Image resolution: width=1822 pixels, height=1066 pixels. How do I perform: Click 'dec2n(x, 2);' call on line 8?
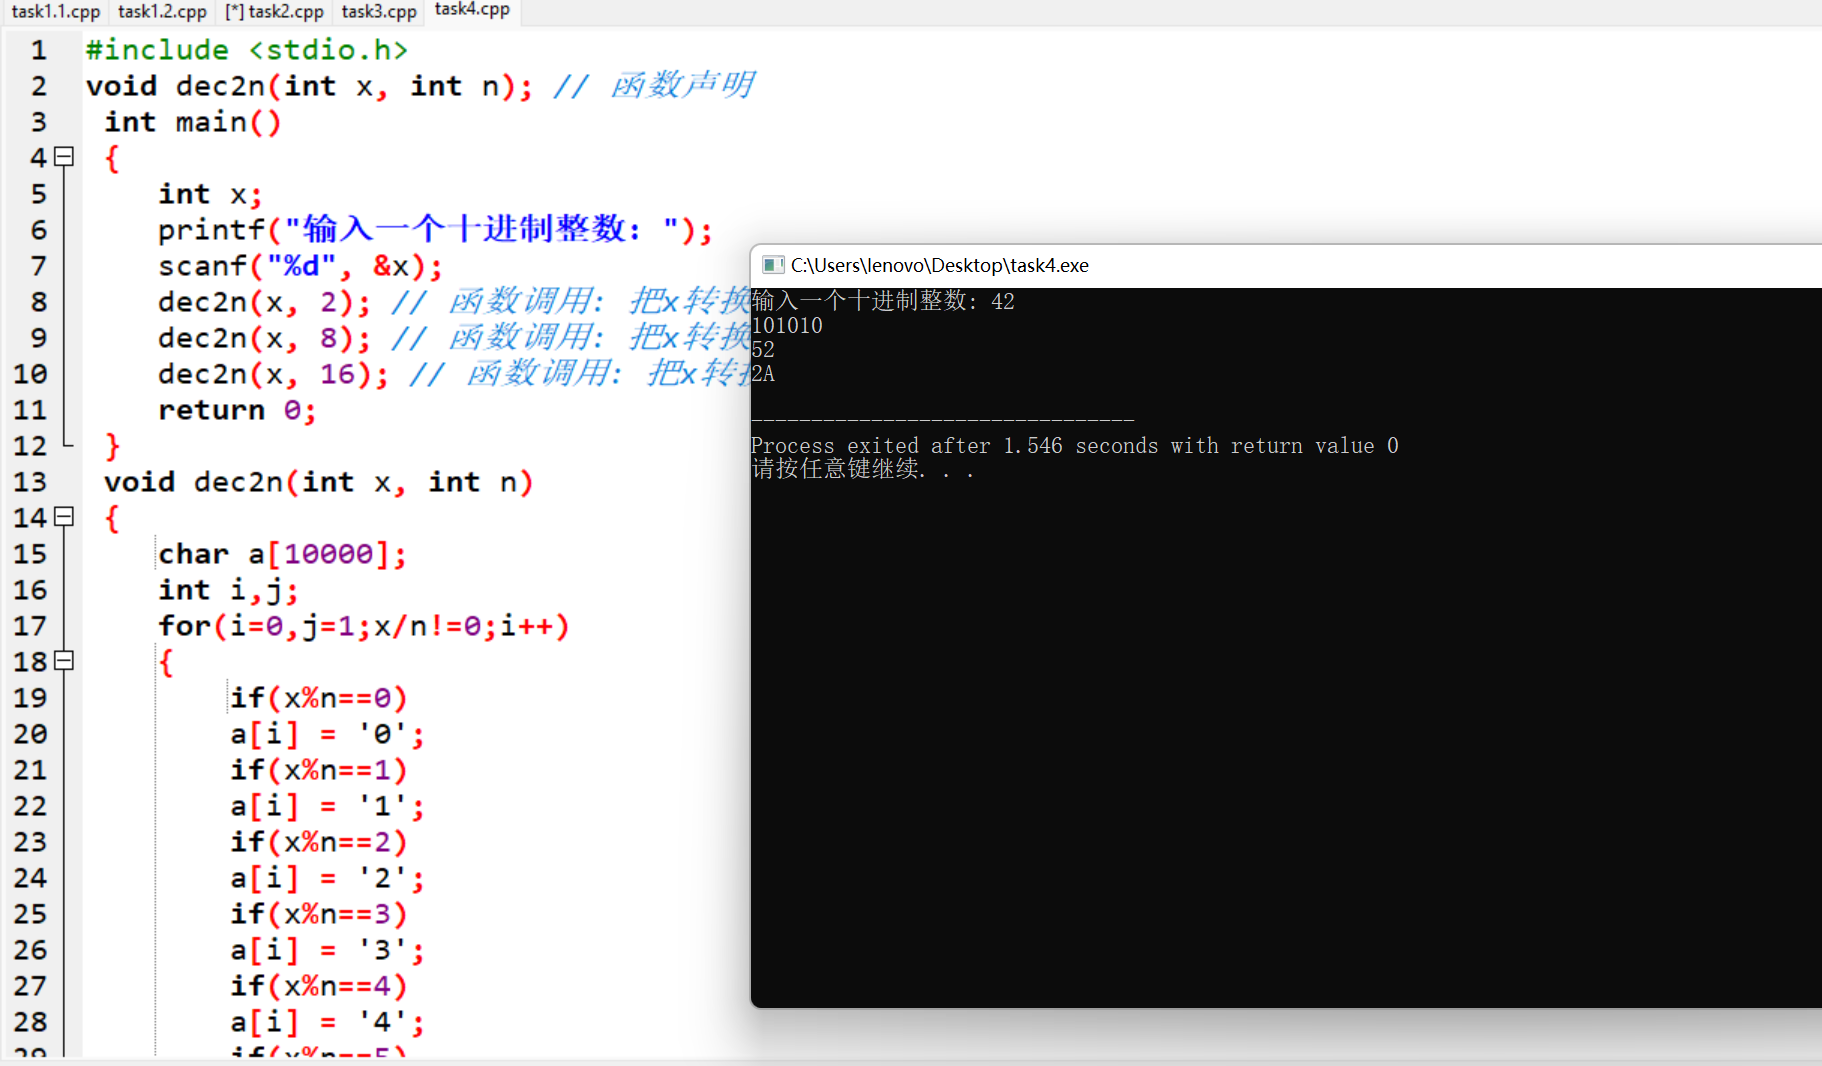click(264, 302)
